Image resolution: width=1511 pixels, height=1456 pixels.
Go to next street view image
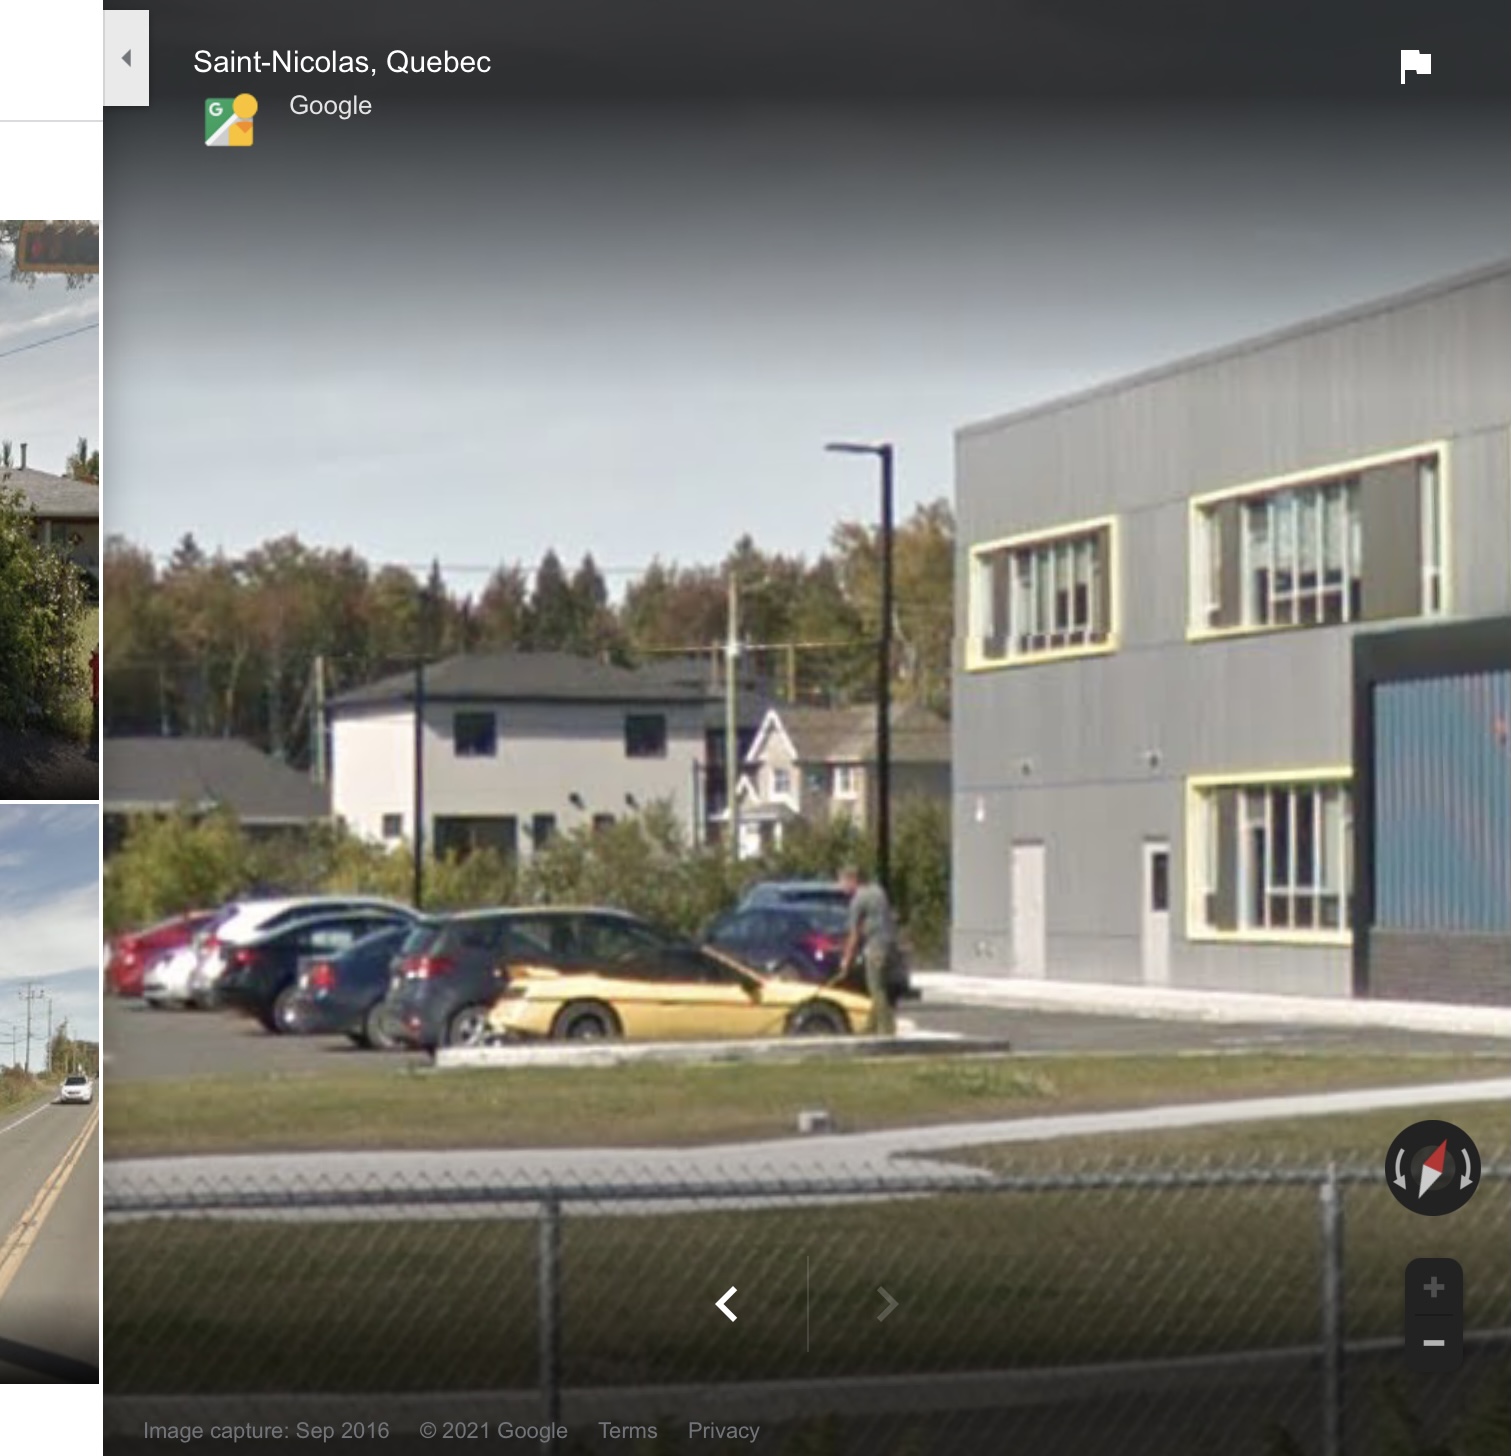(x=886, y=1304)
